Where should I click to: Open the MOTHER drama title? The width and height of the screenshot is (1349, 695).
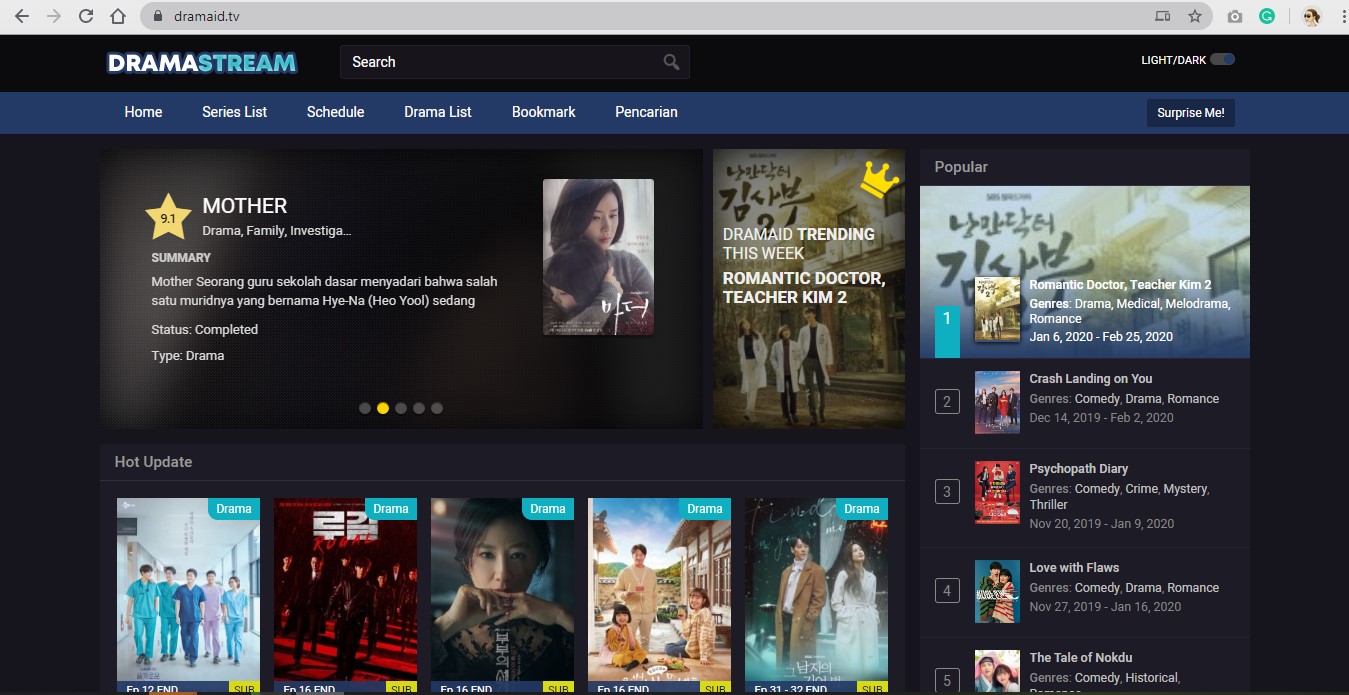click(245, 206)
